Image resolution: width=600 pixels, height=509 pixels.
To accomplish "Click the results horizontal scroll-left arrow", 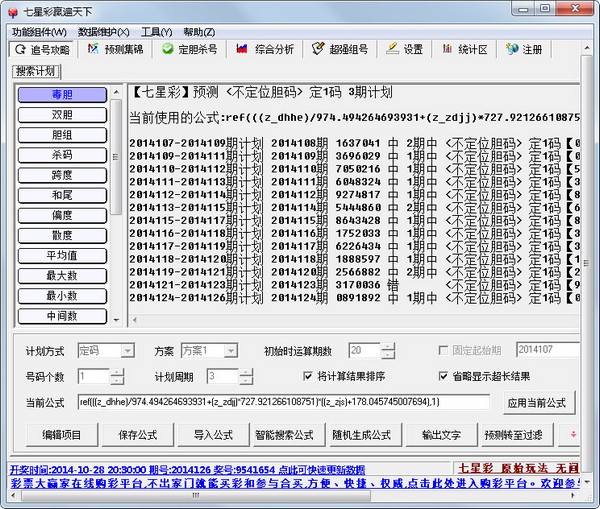I will [135, 320].
